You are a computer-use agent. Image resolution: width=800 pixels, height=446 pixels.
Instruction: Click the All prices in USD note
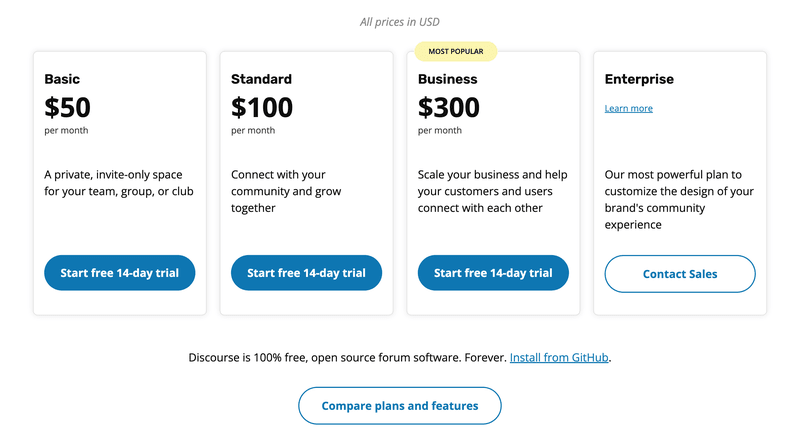400,22
